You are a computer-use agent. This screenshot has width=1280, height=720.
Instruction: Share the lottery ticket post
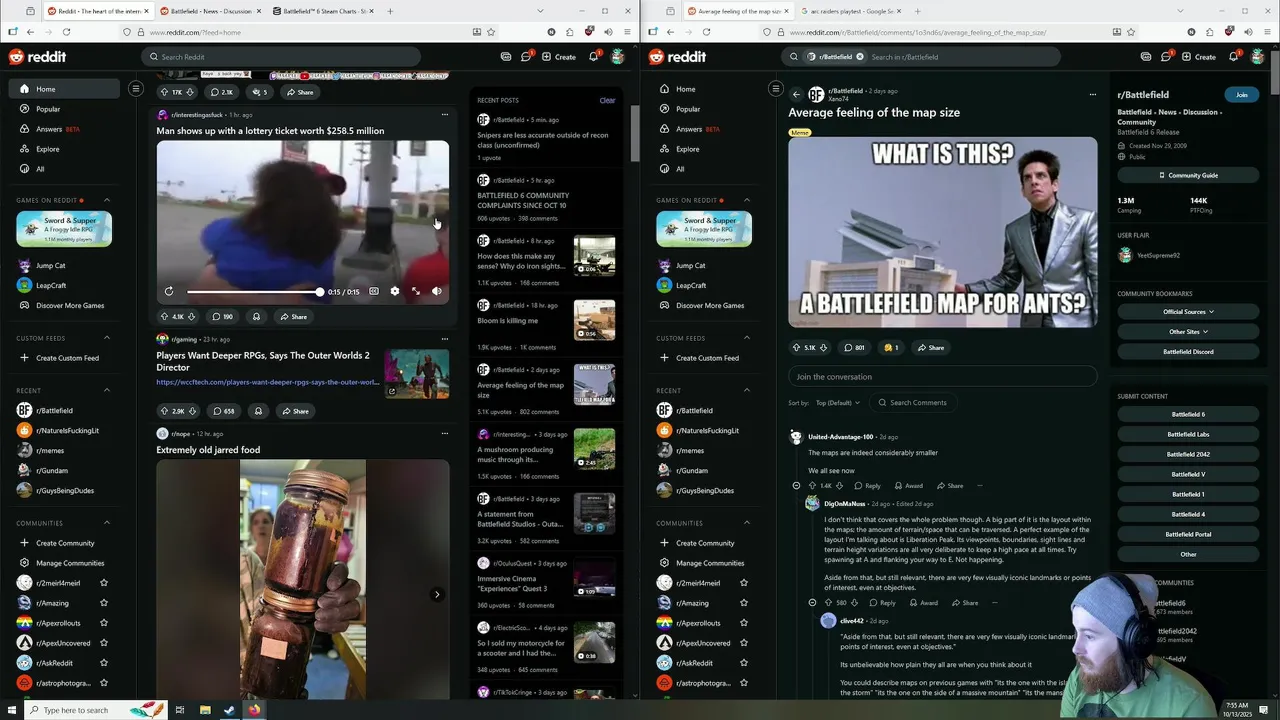294,317
